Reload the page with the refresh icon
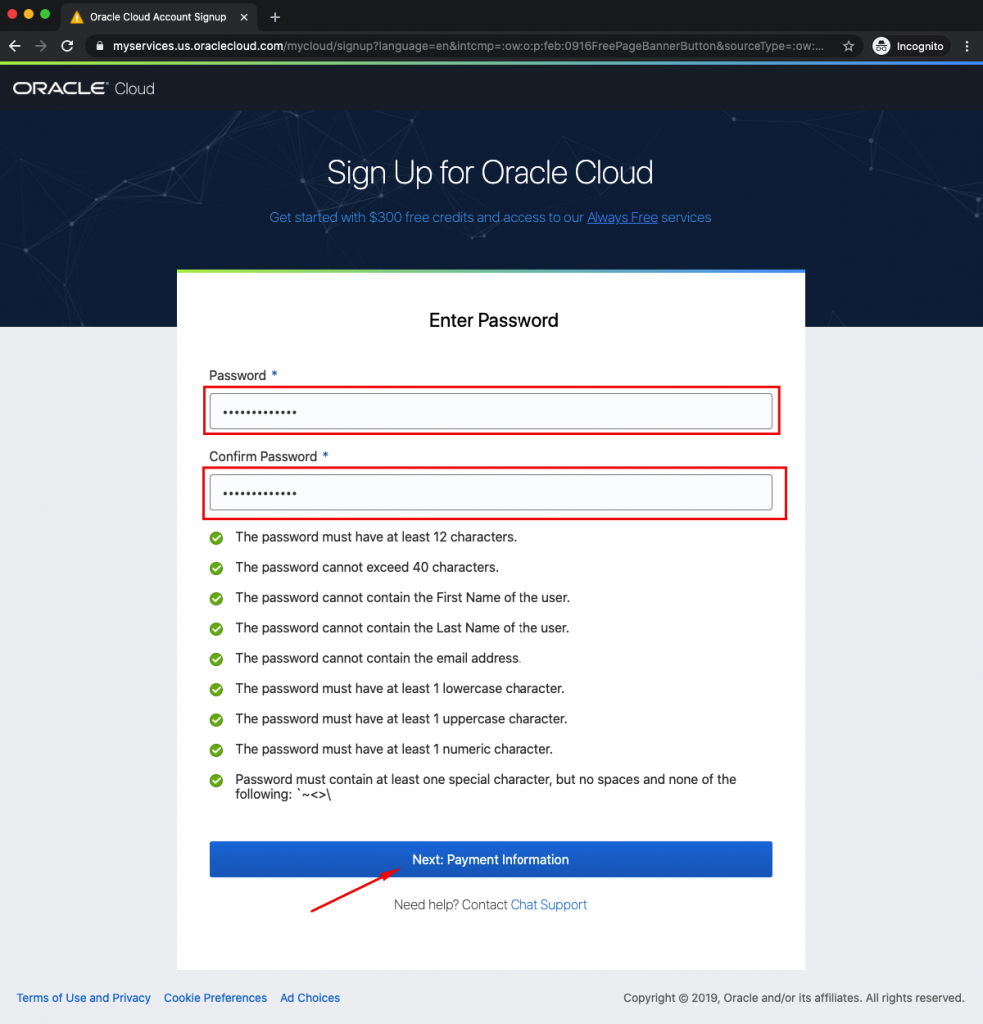The width and height of the screenshot is (983, 1024). click(67, 46)
